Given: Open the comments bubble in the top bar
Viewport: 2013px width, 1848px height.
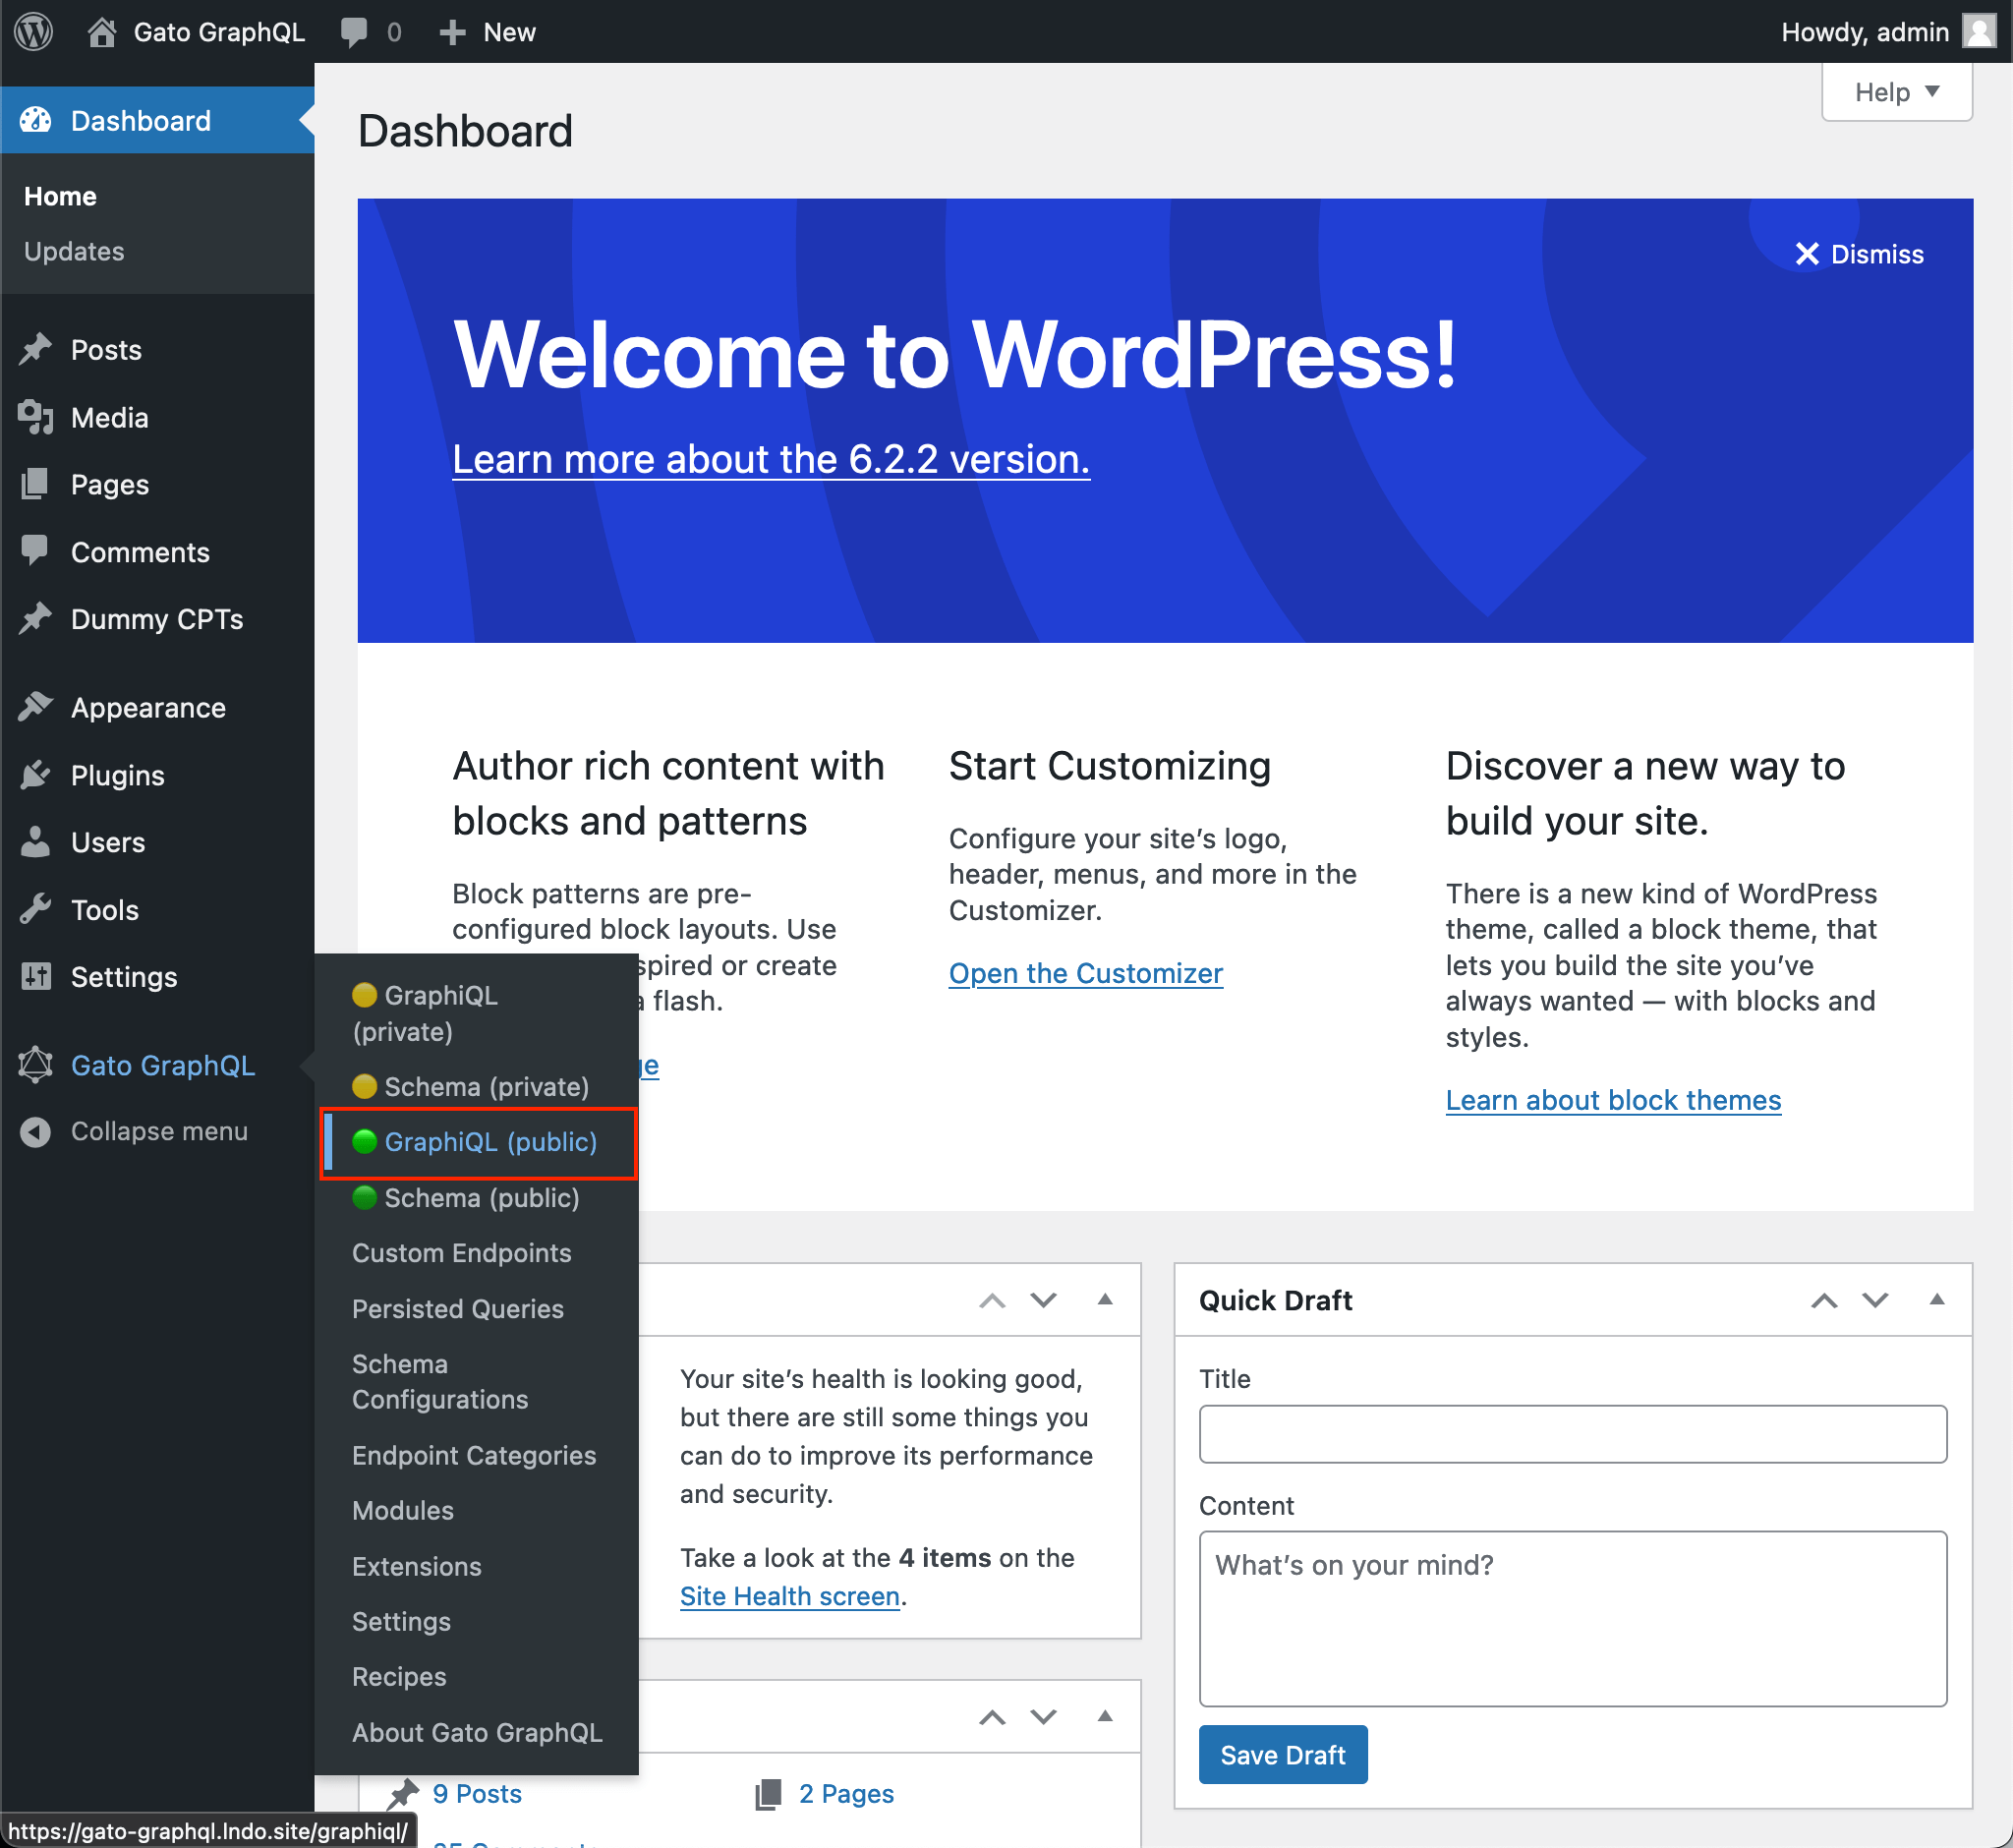Looking at the screenshot, I should pos(356,31).
